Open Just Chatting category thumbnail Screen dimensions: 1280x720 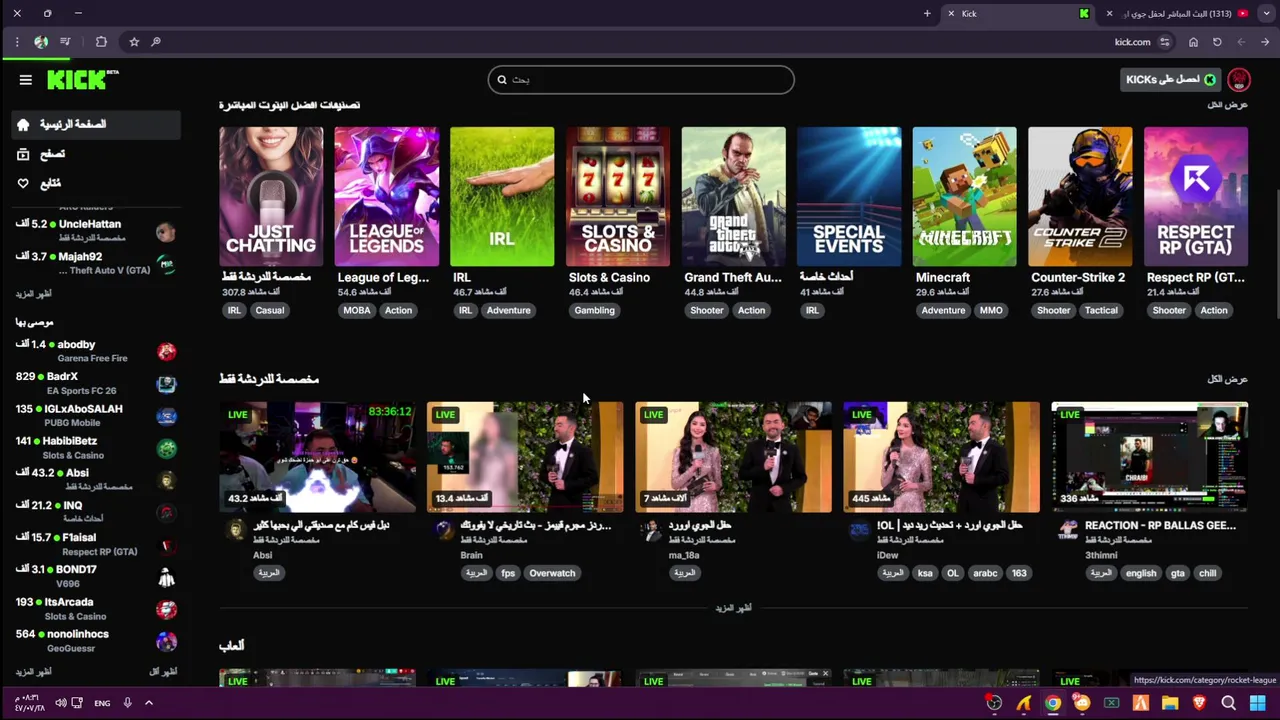271,197
